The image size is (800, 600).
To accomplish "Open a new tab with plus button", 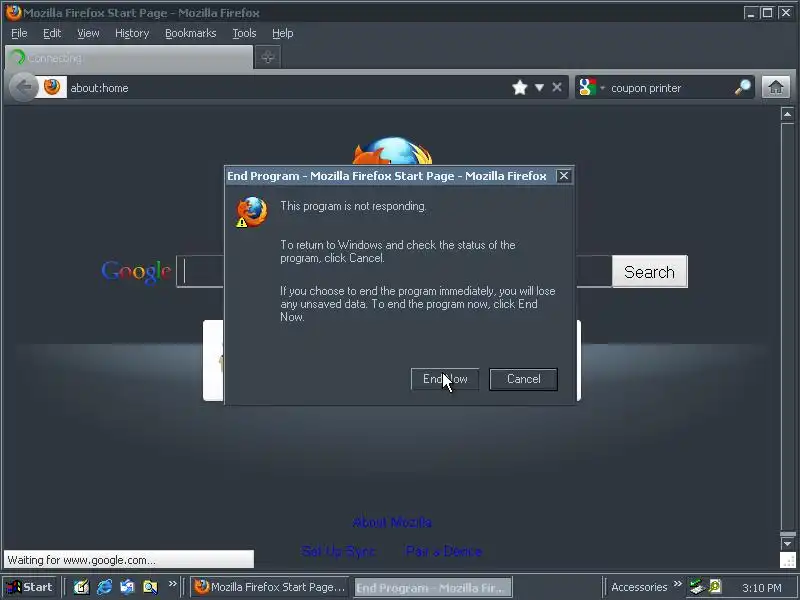I will click(x=267, y=58).
